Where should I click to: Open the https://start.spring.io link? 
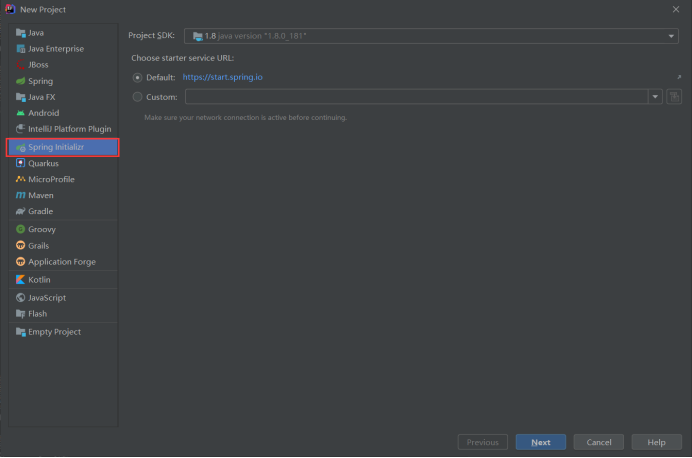pyautogui.click(x=222, y=77)
